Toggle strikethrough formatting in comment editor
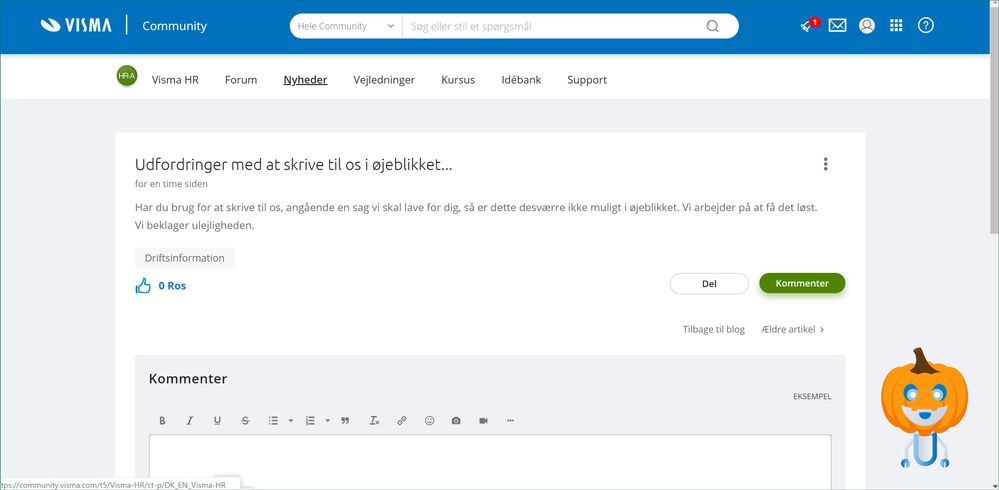 coord(245,421)
